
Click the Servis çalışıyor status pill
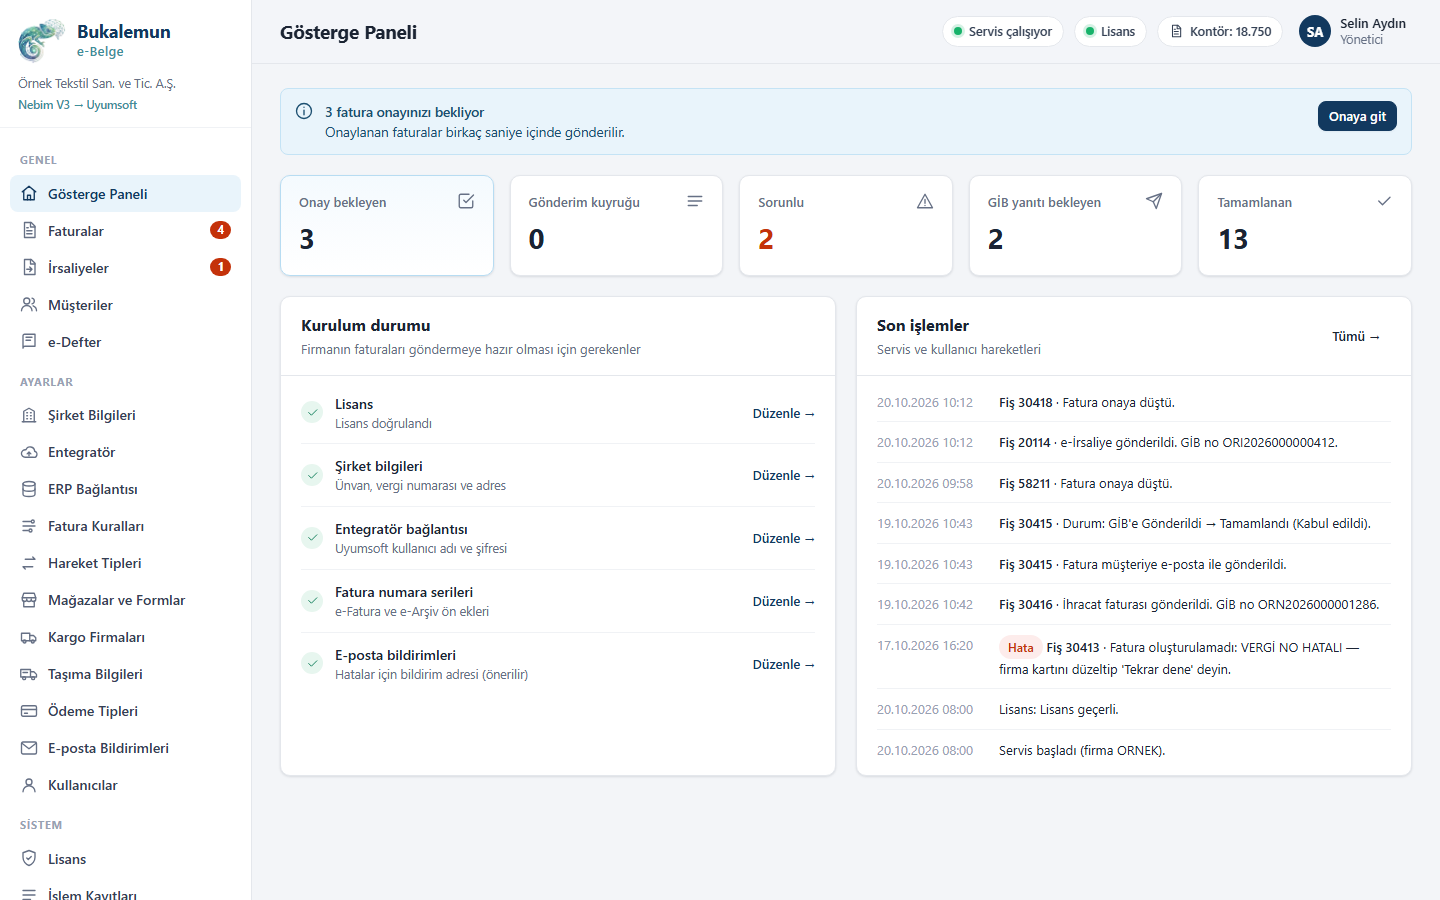click(x=1003, y=31)
